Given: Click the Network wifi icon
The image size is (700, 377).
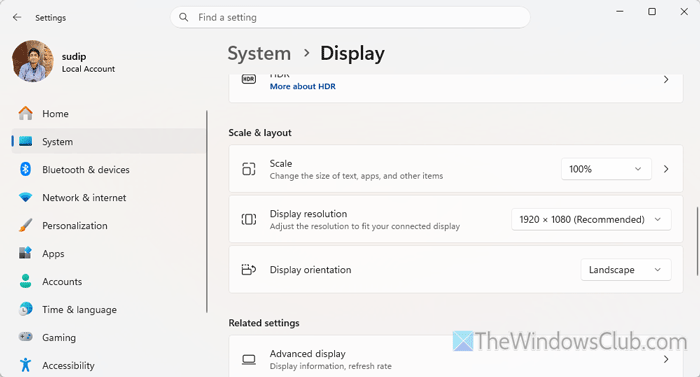Looking at the screenshot, I should tap(25, 197).
